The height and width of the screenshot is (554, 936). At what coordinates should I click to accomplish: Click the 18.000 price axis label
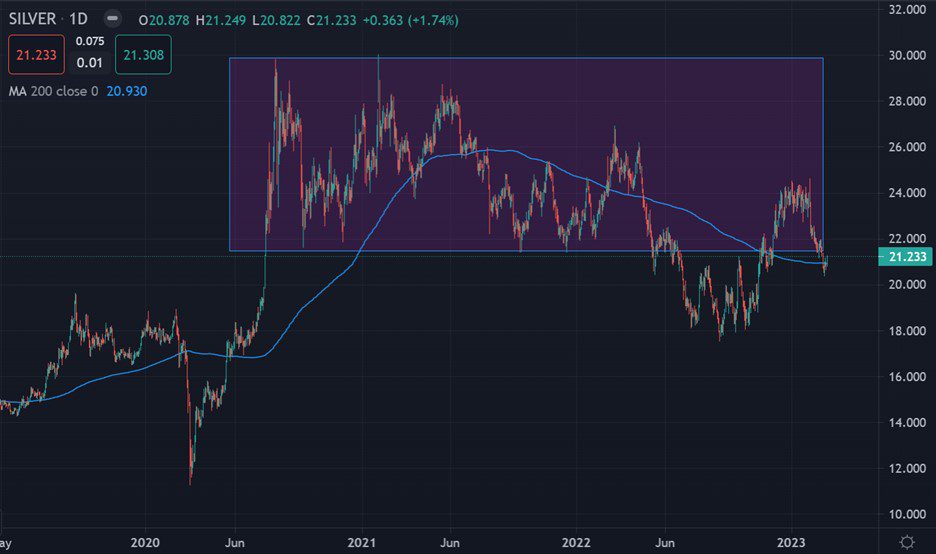tap(907, 331)
